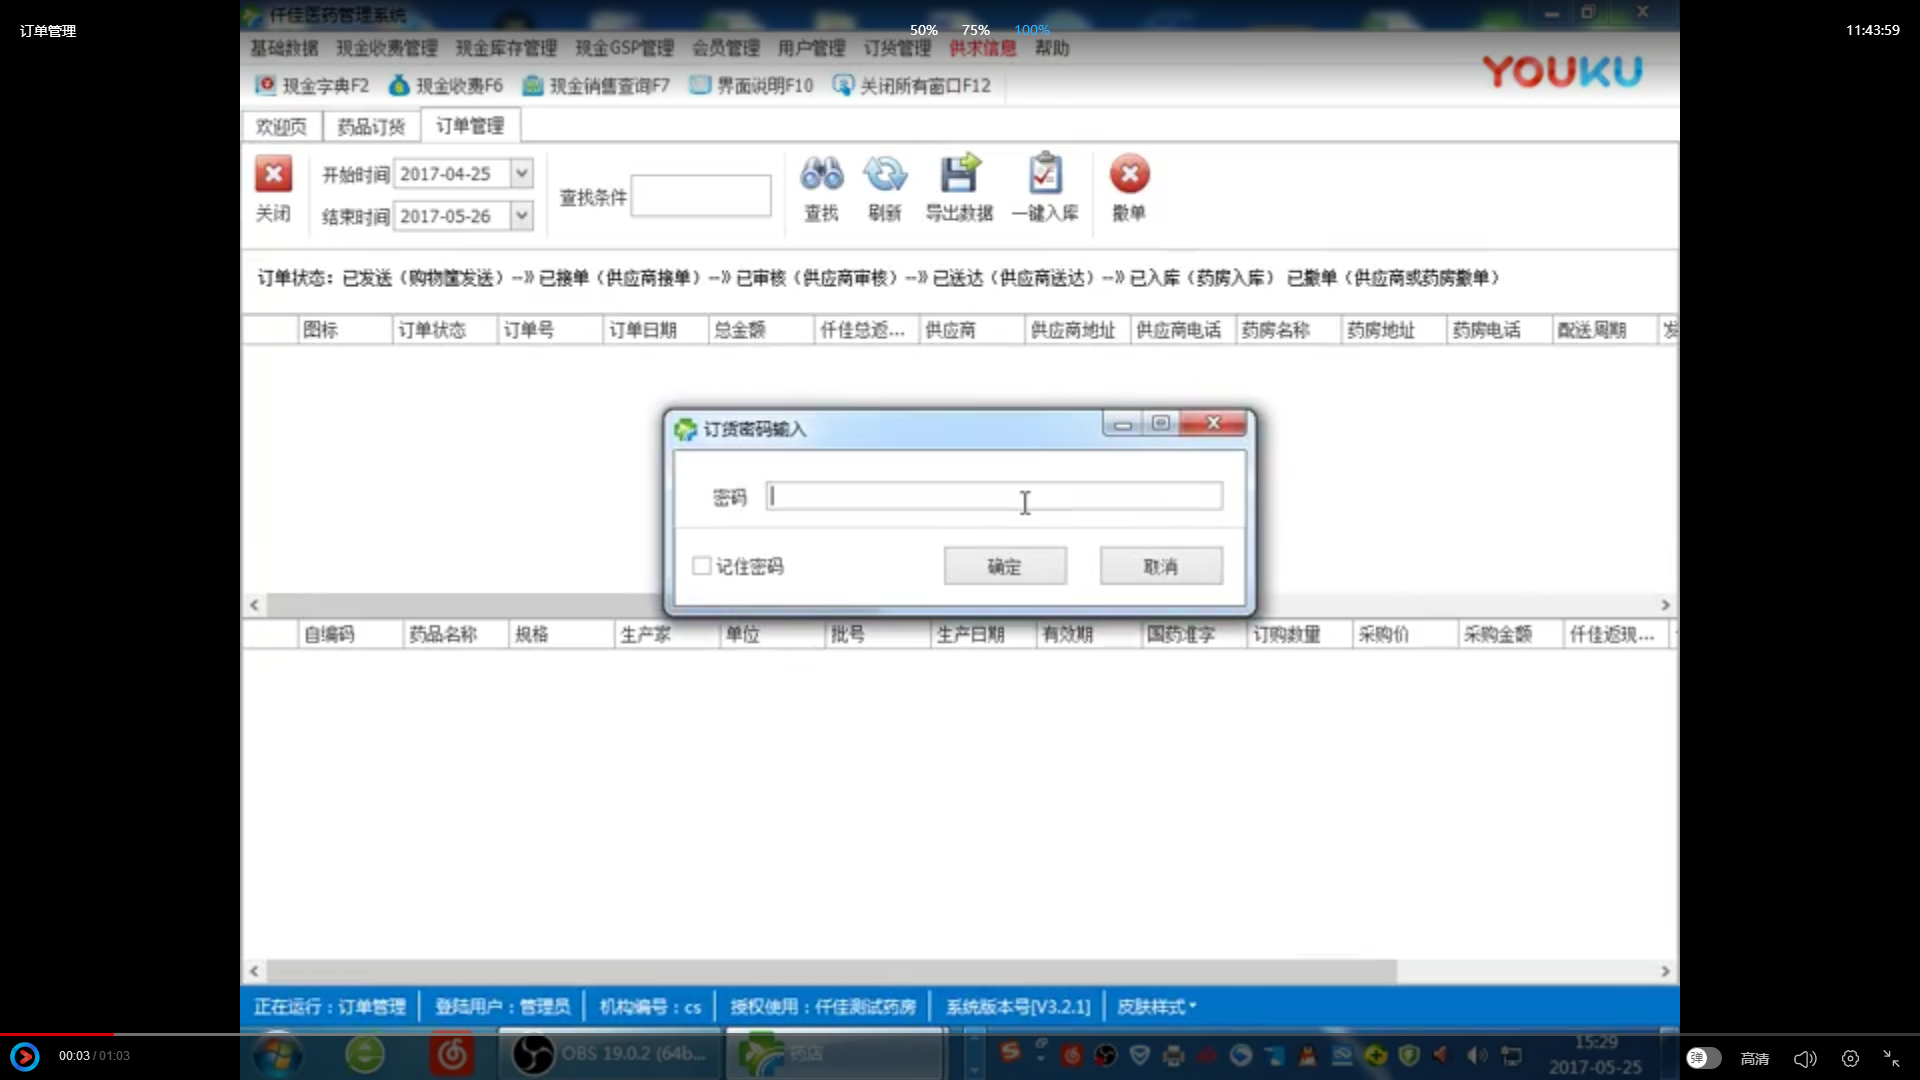
Task: Click the 一键入库 clipboard icon
Action: pyautogui.click(x=1045, y=174)
